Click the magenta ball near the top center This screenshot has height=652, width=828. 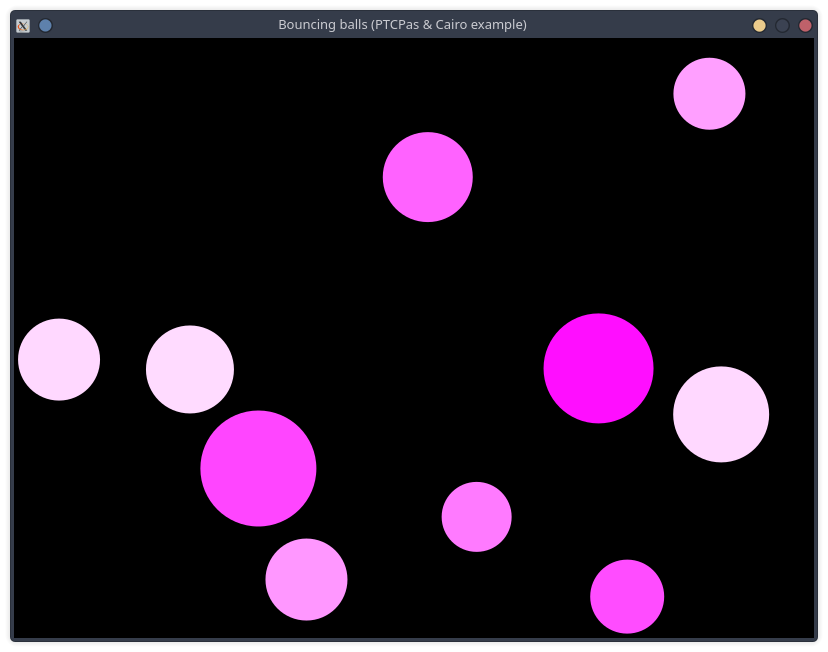428,177
